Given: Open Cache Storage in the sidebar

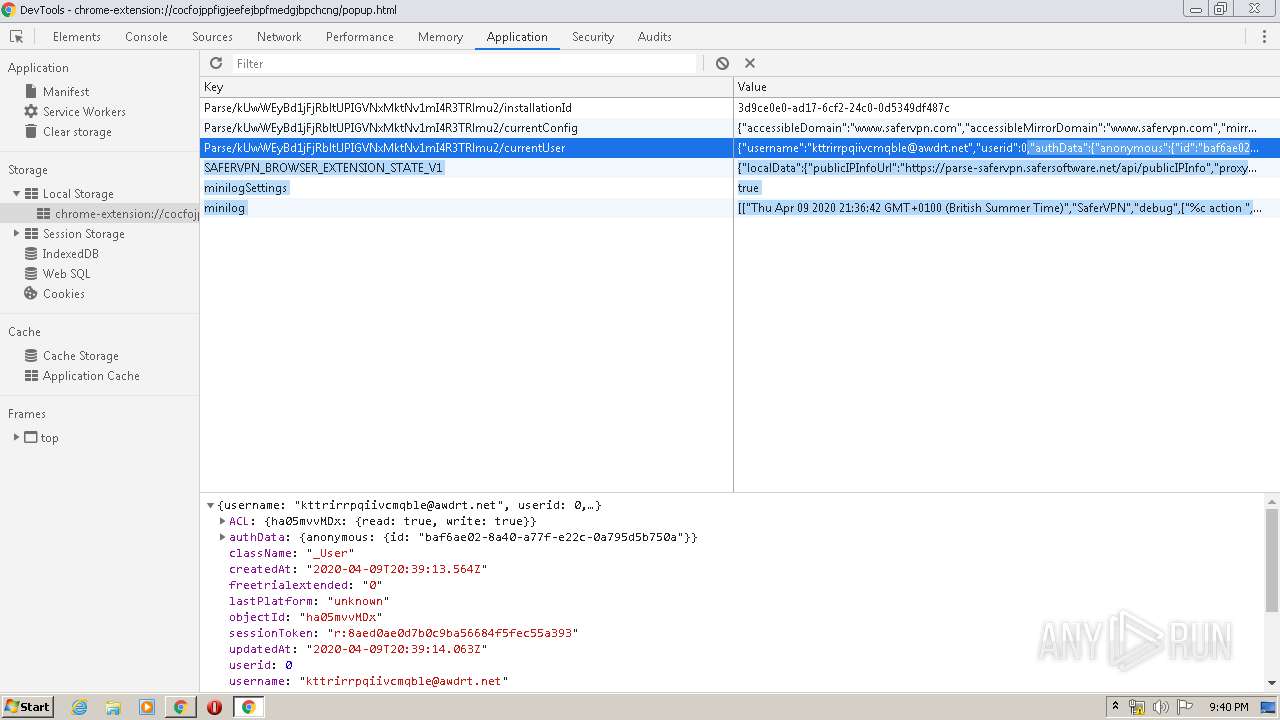Looking at the screenshot, I should pyautogui.click(x=80, y=355).
